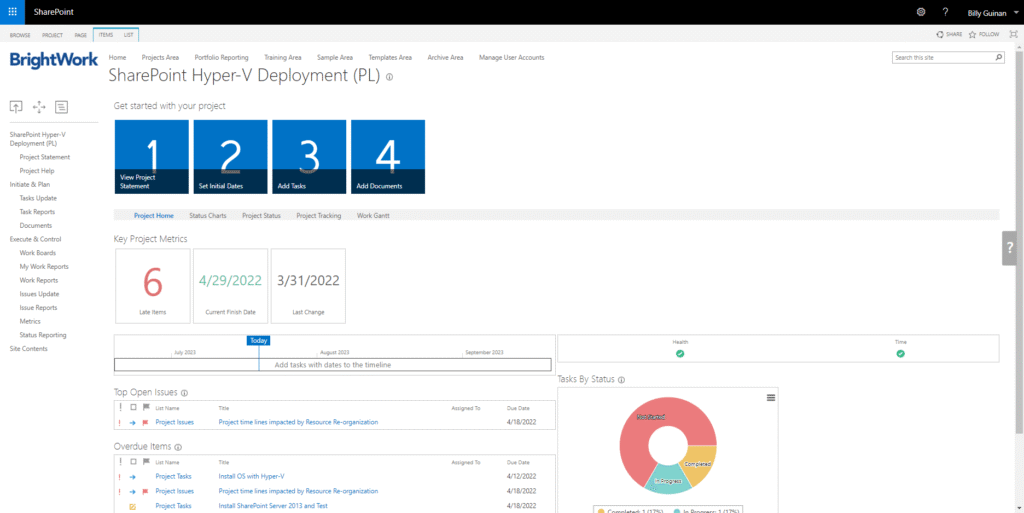Open the Portfolio Reporting navigation menu

221,58
